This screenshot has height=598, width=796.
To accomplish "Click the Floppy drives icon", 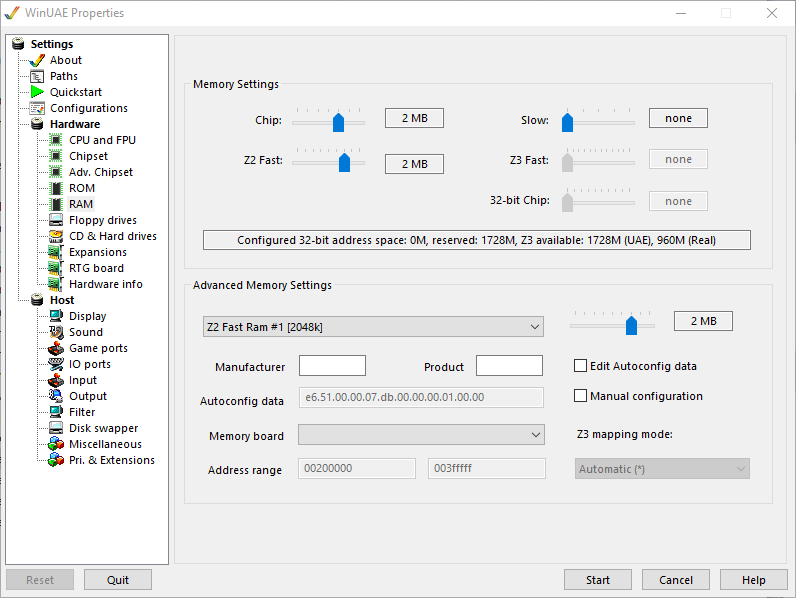I will (x=57, y=220).
